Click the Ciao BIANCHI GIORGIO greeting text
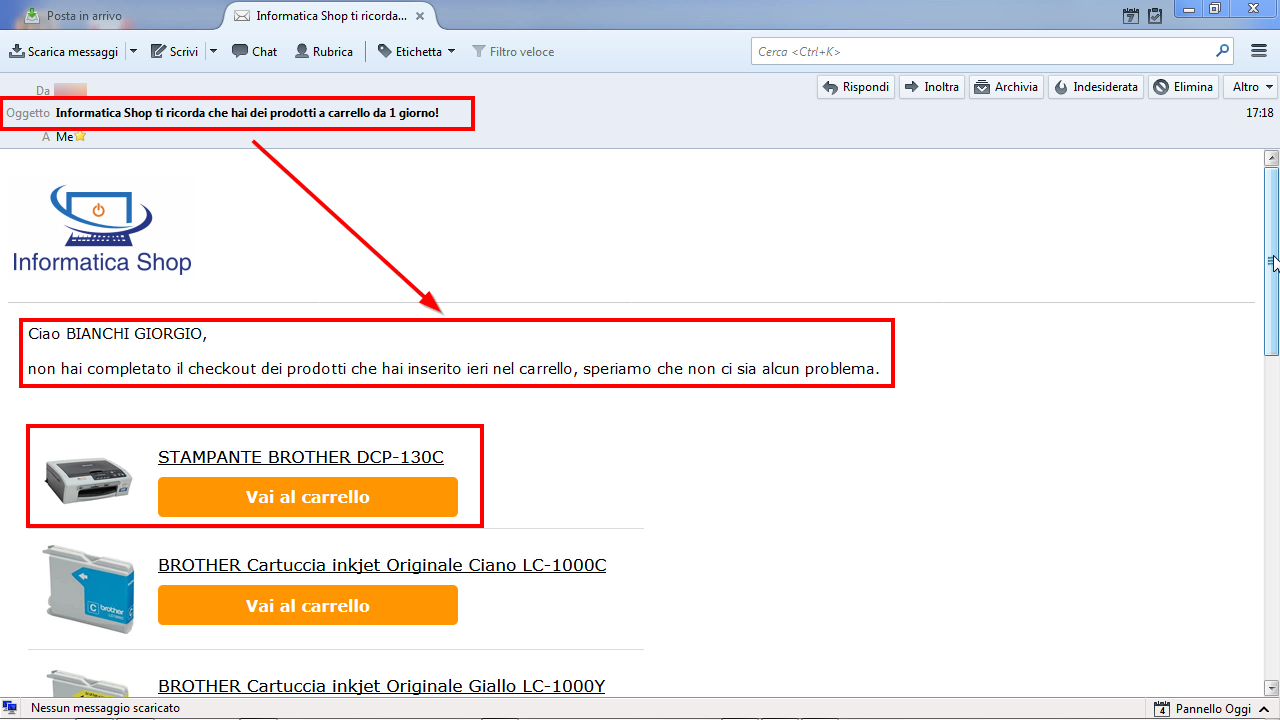1280x720 pixels. (x=117, y=333)
